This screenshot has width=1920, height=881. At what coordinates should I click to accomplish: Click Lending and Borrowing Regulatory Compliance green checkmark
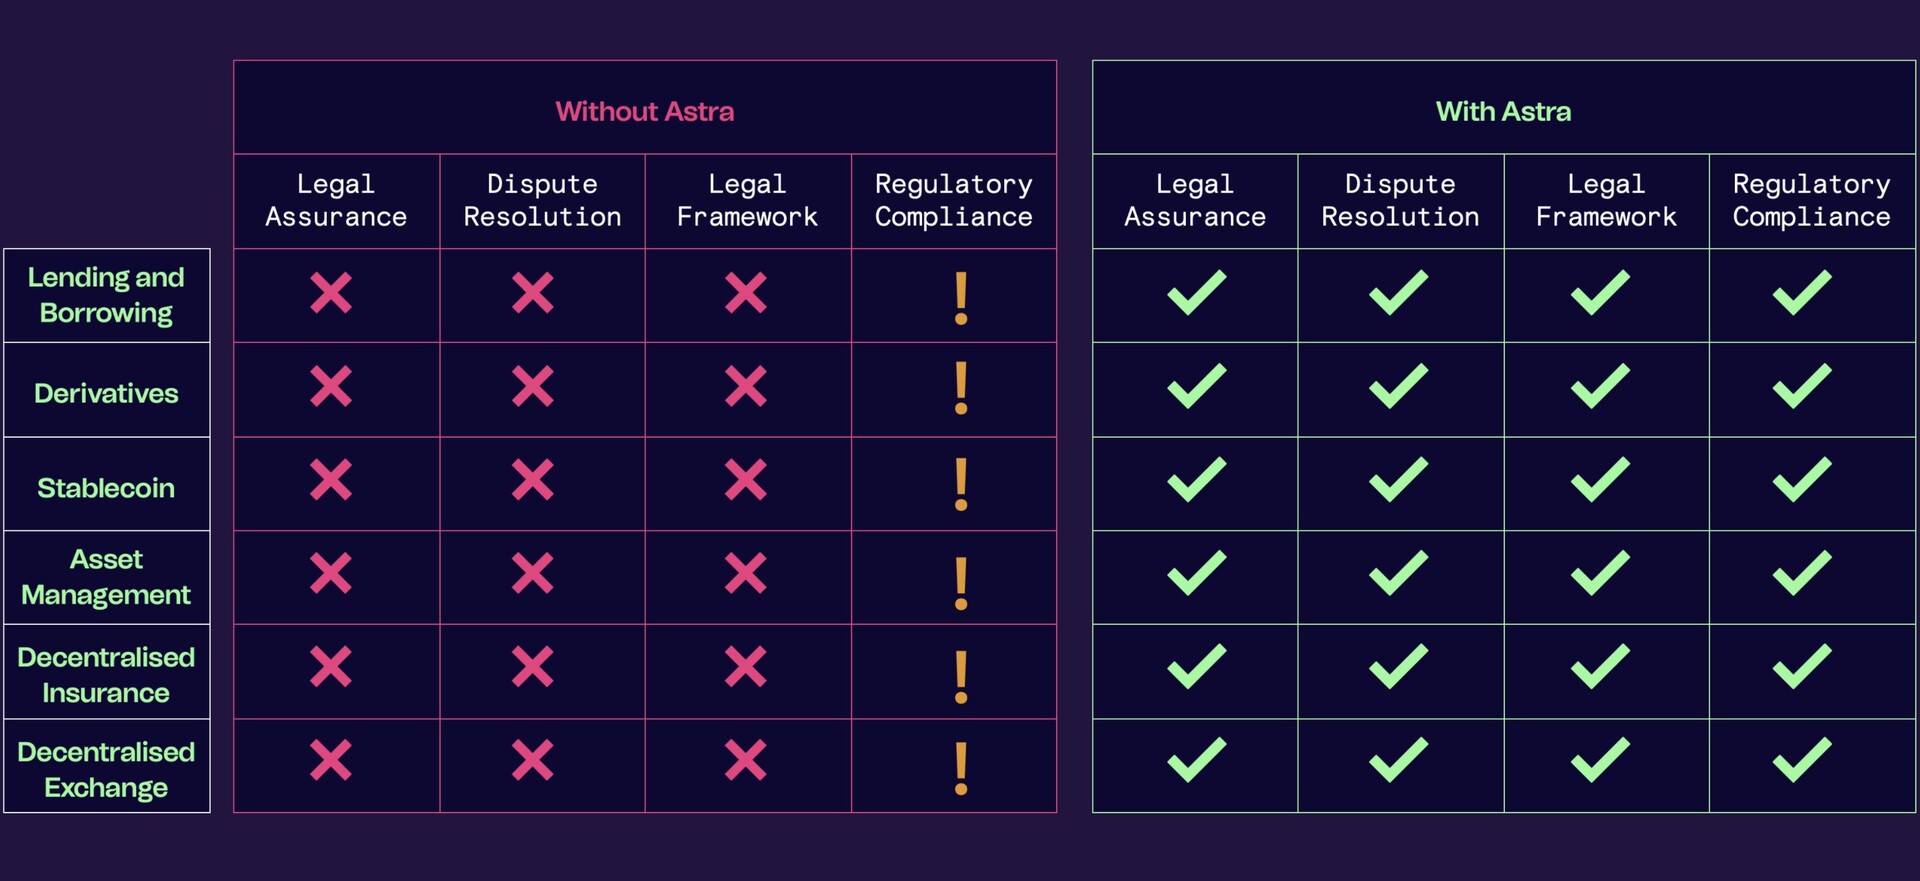[1803, 293]
